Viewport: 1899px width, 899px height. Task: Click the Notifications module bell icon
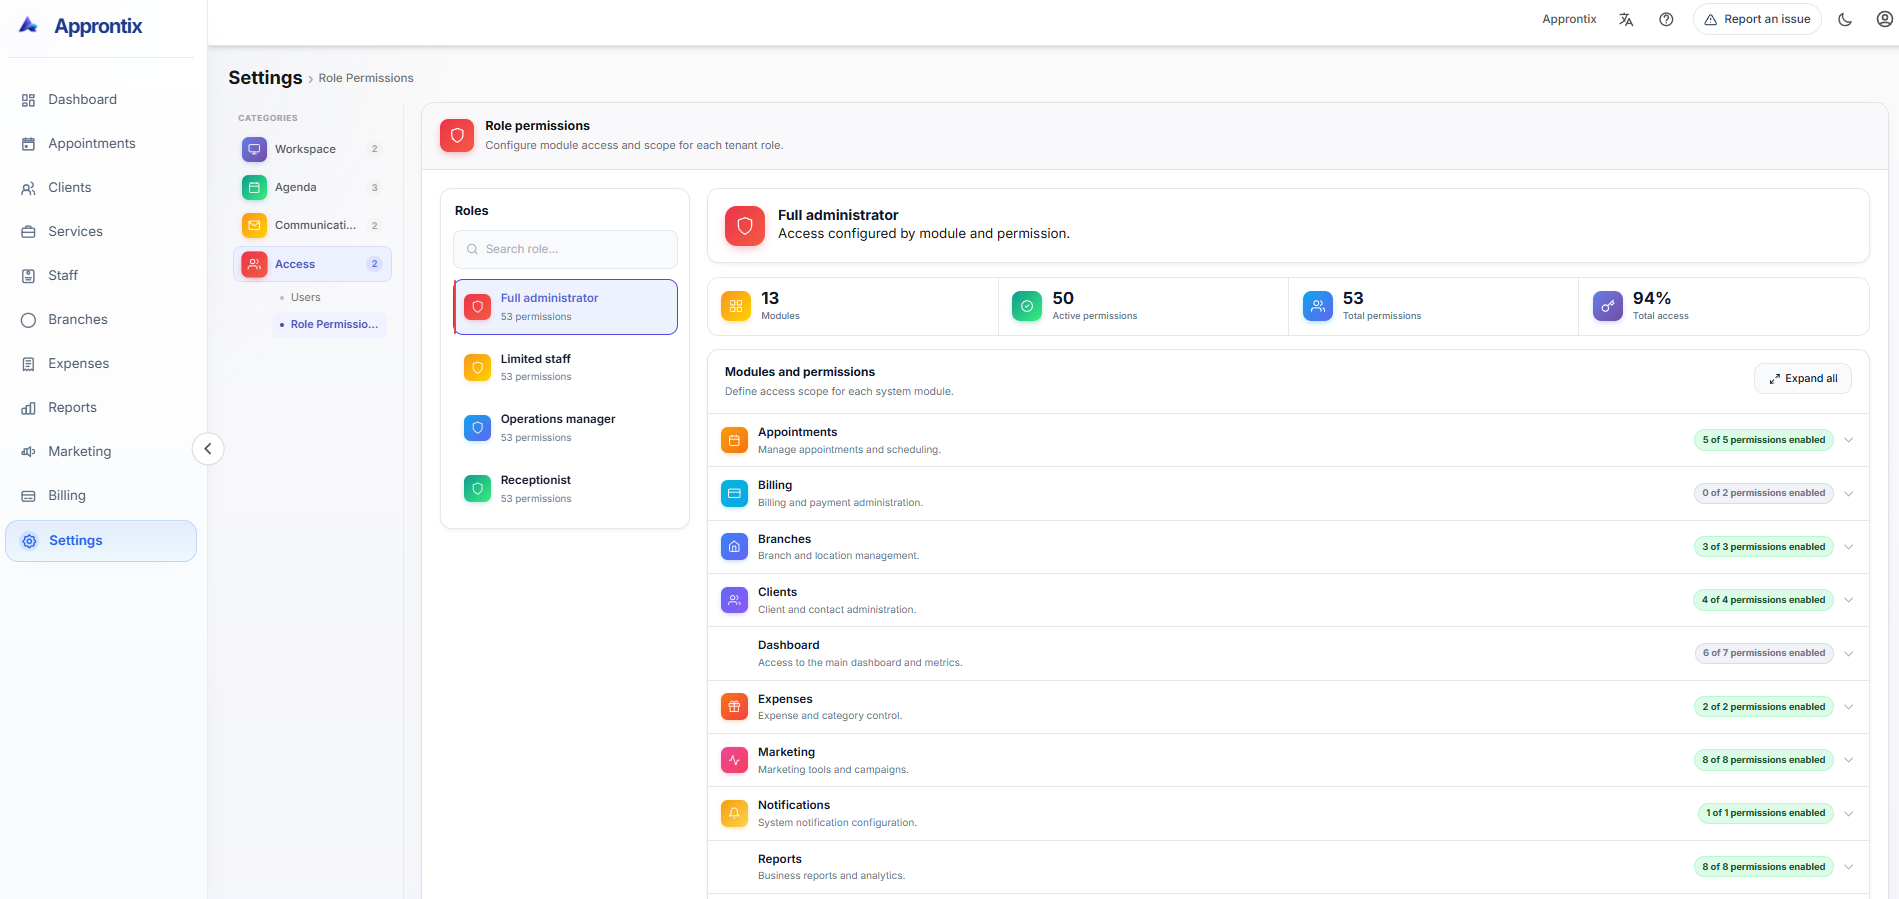pyautogui.click(x=734, y=813)
